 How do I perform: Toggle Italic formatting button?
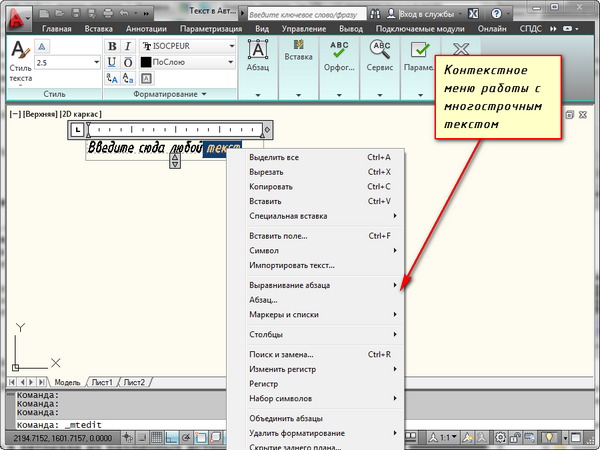click(128, 46)
